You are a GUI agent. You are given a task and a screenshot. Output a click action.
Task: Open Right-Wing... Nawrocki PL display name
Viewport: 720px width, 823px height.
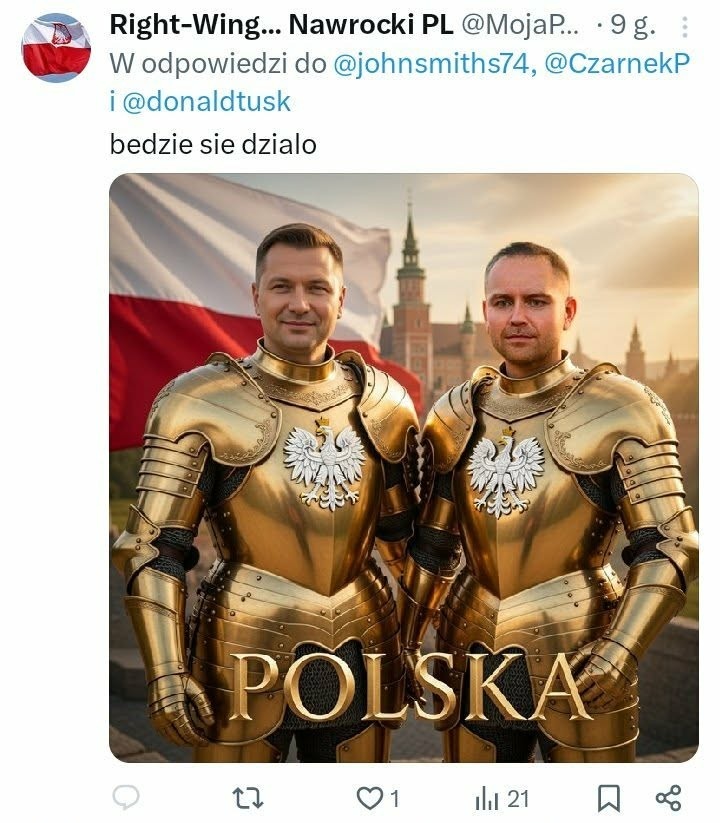point(281,25)
